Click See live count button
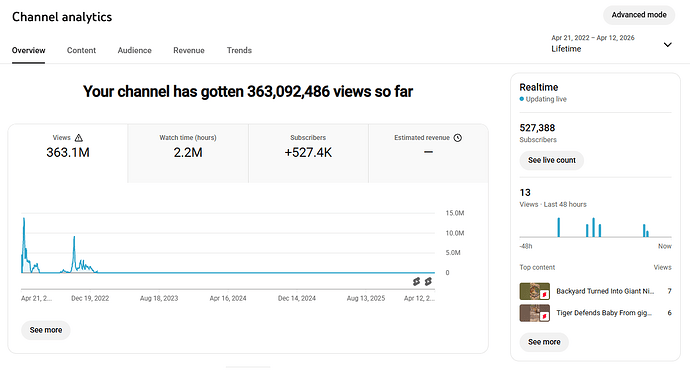Screen dimensions: 690x370 [x=552, y=160]
